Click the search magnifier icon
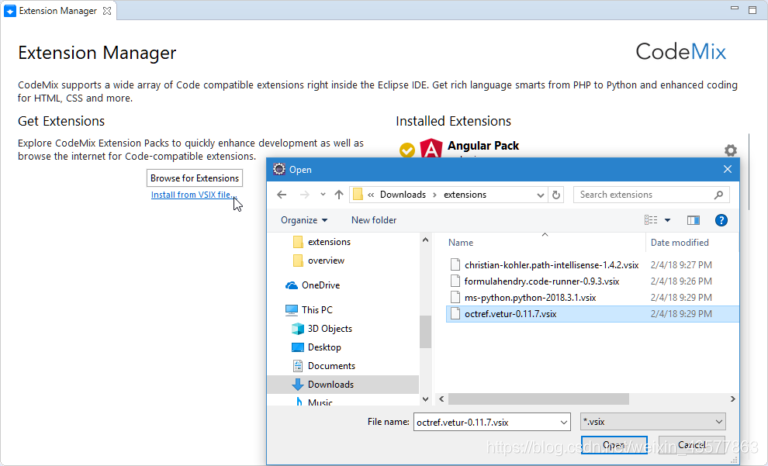The image size is (768, 466). [718, 195]
